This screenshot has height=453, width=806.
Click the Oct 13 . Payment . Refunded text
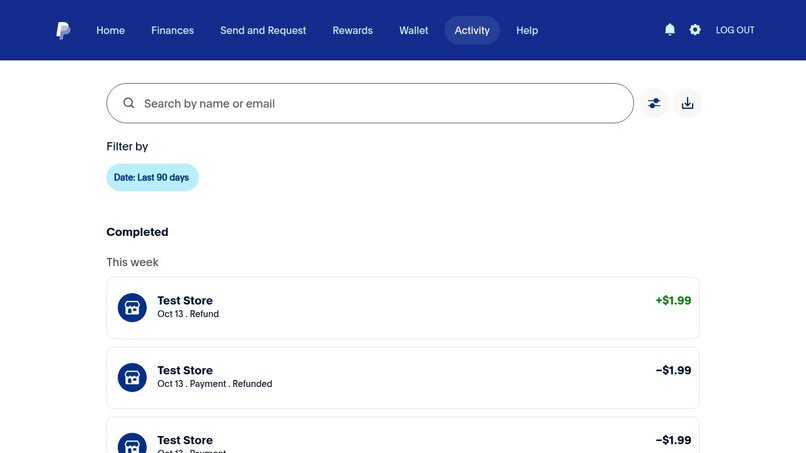[x=215, y=384]
